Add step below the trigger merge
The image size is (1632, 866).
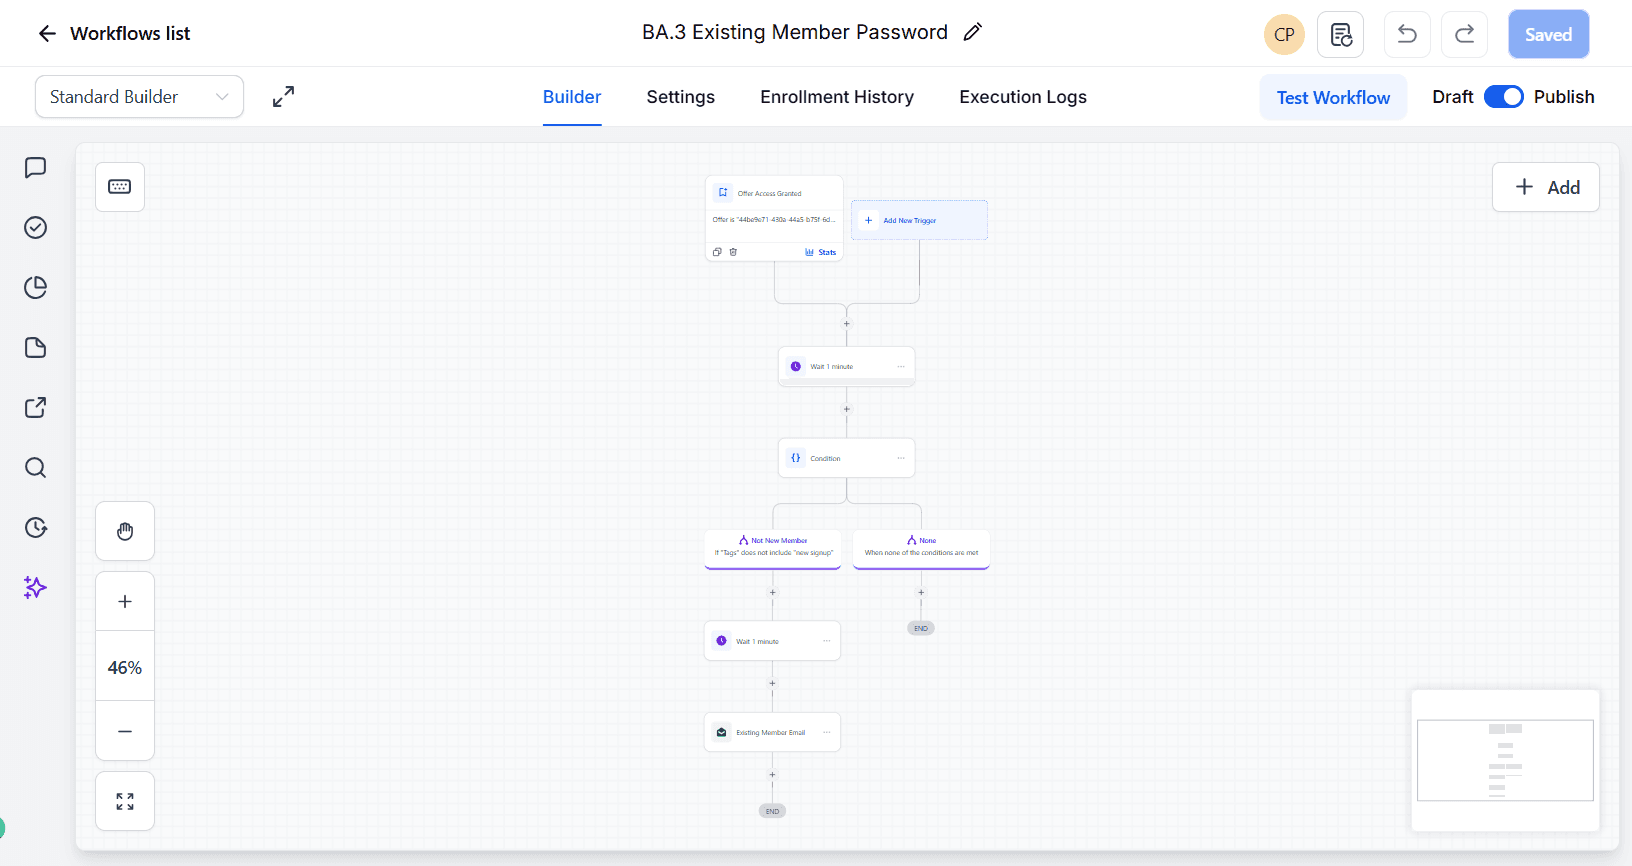click(847, 324)
